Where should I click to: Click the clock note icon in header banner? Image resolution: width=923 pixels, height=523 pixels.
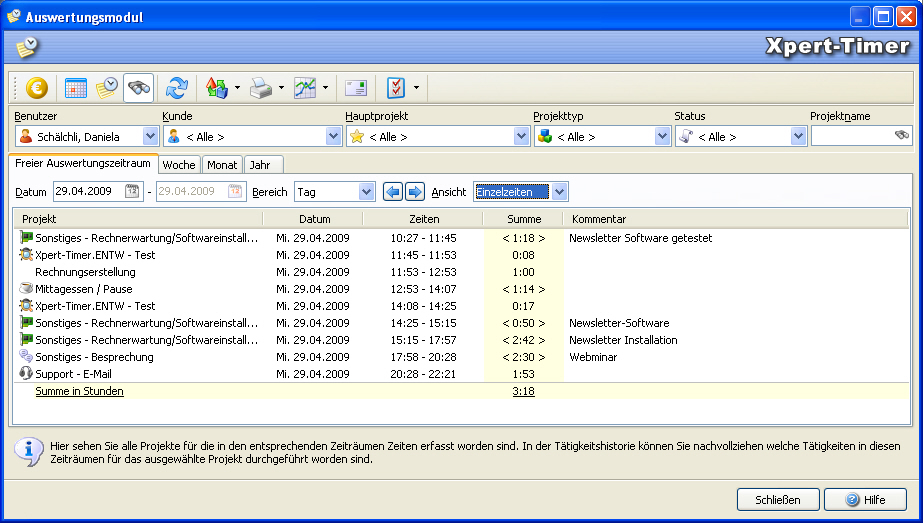click(x=27, y=47)
